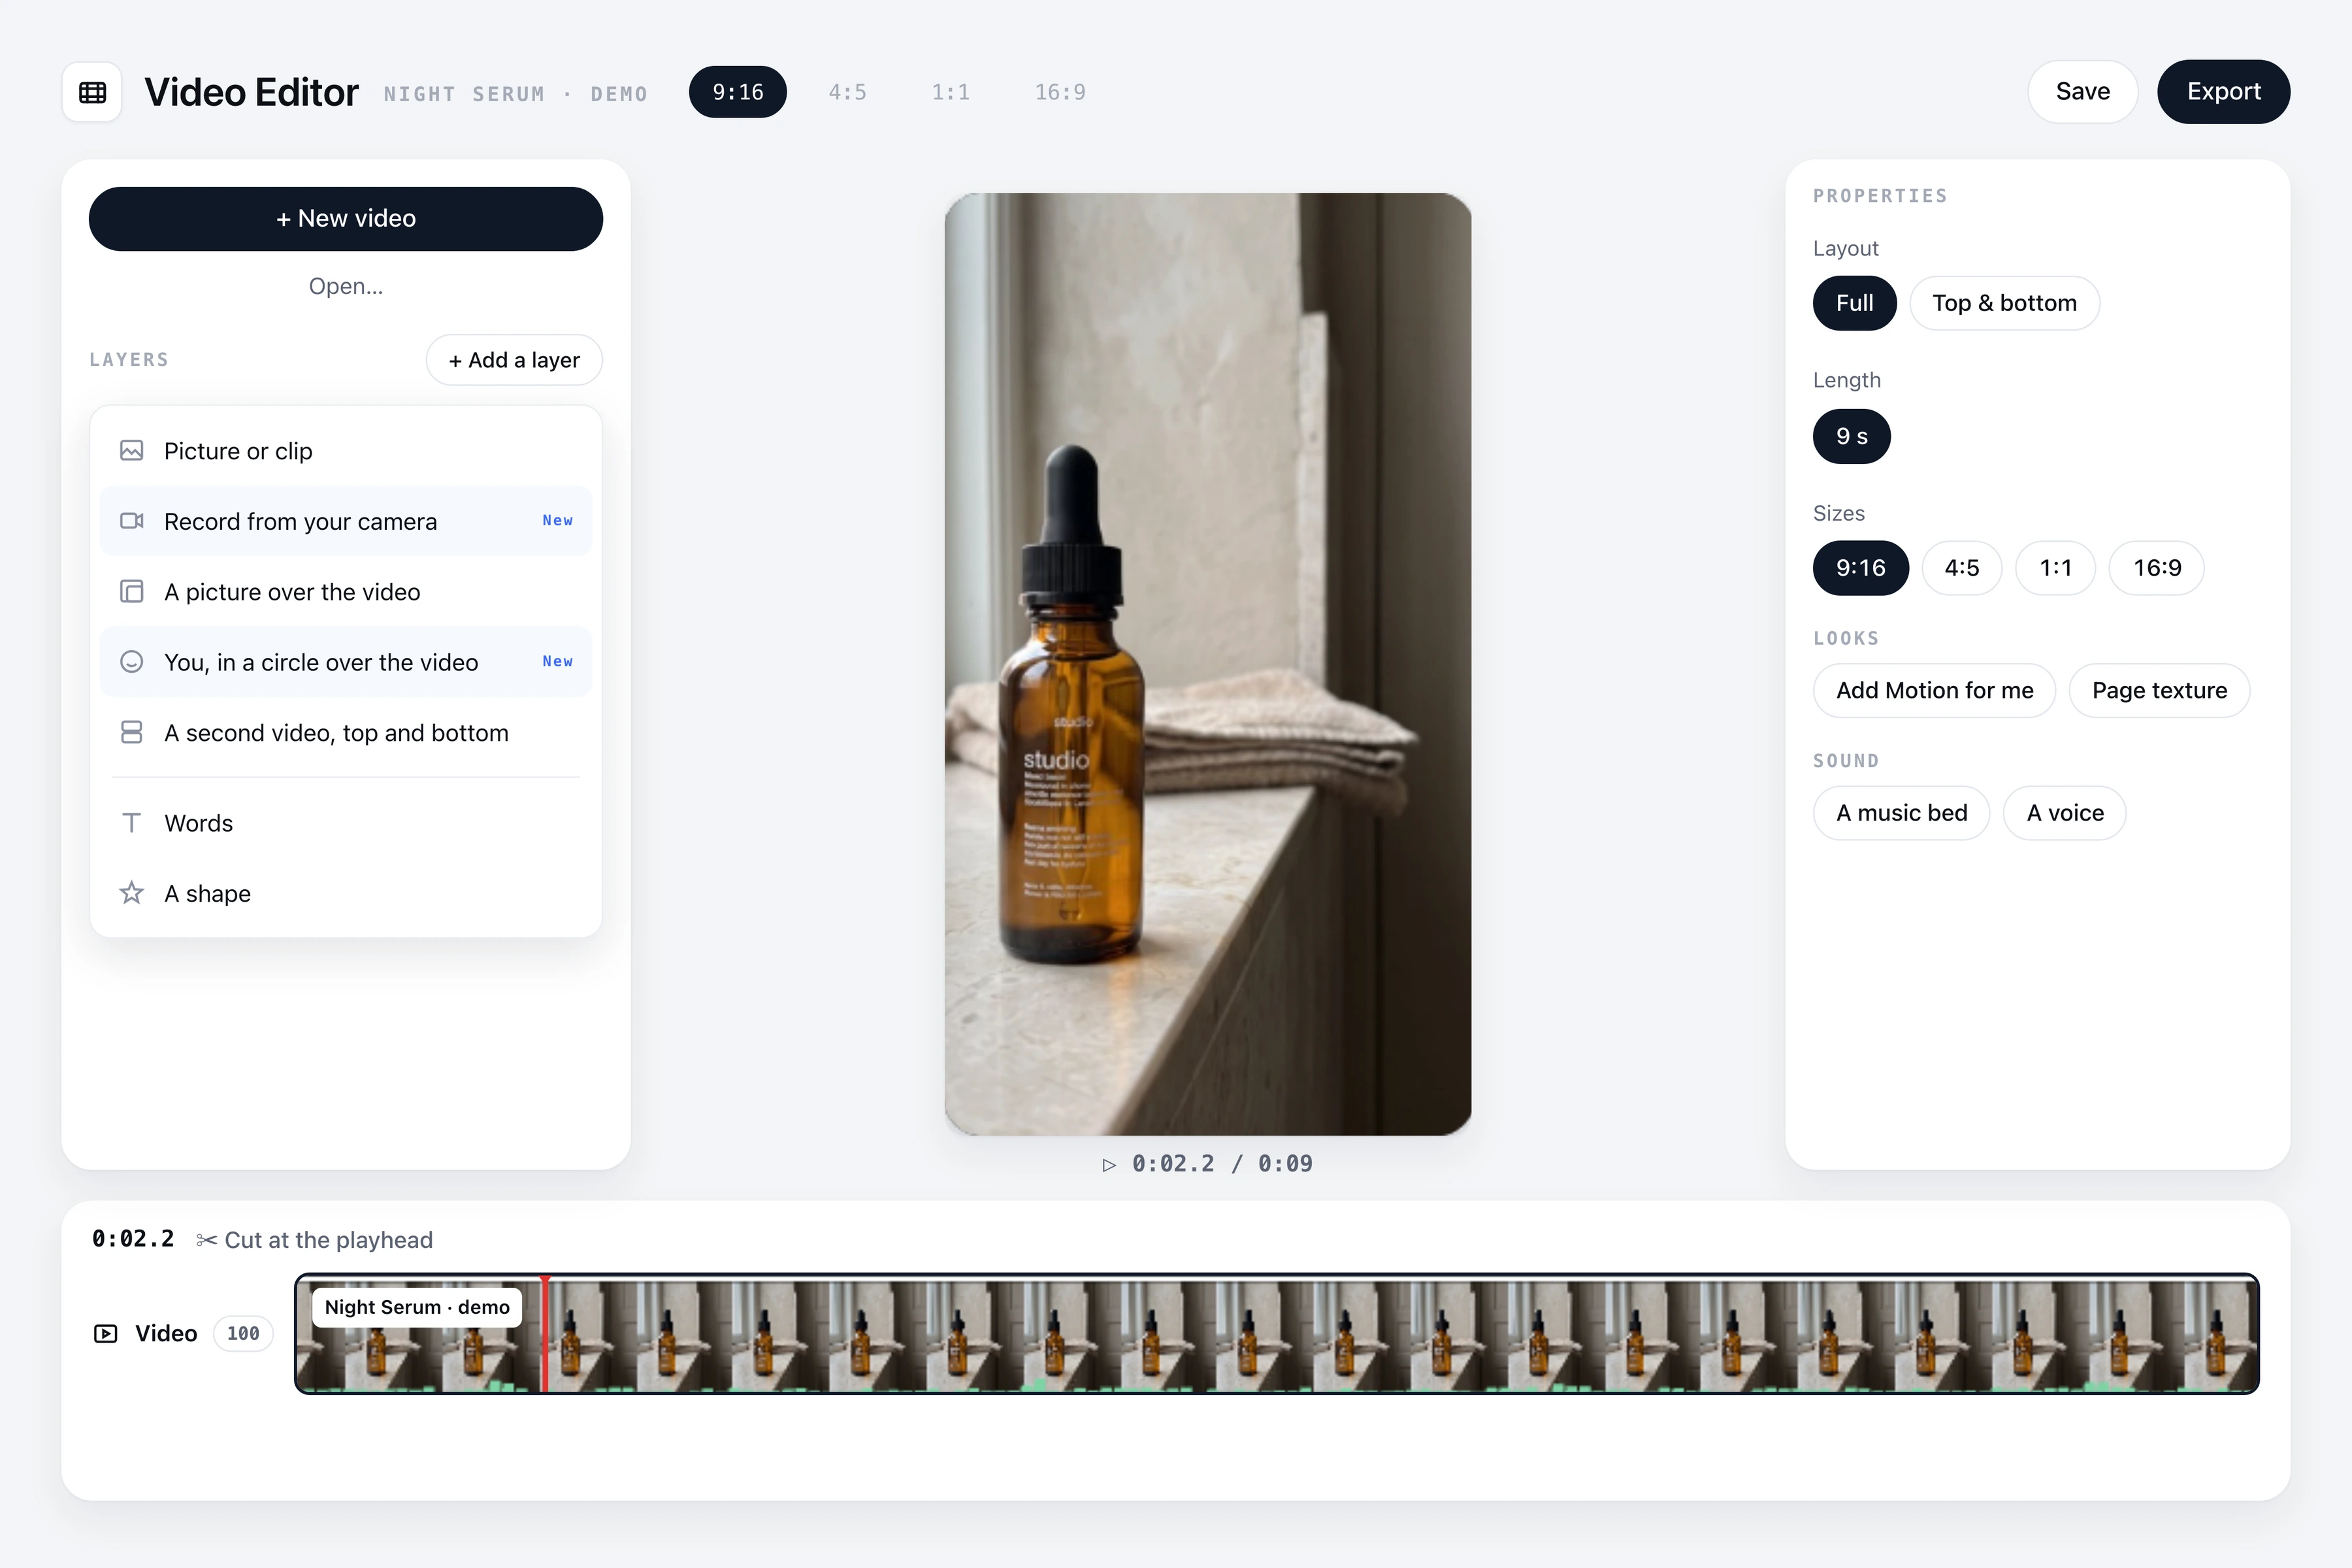2352x1568 pixels.
Task: Click the play triangle below the preview
Action: click(1109, 1165)
